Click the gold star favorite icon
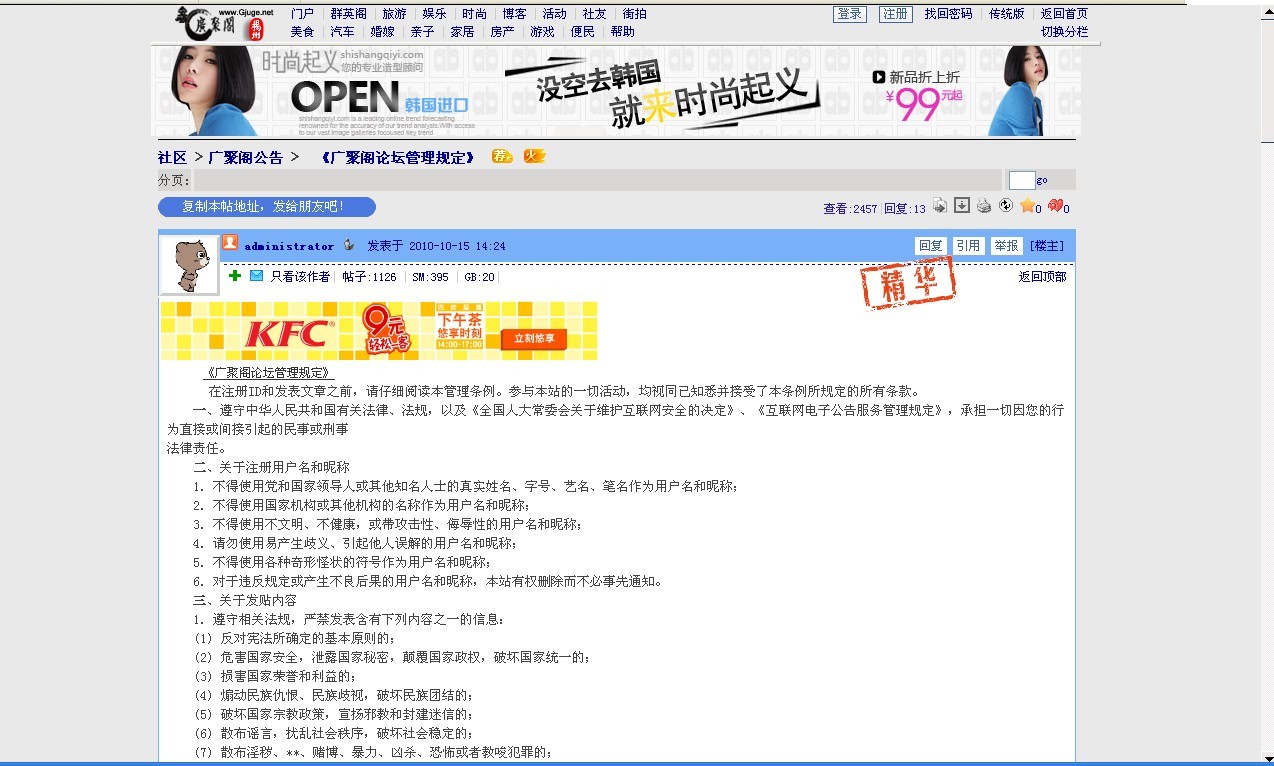Image resolution: width=1274 pixels, height=766 pixels. pyautogui.click(x=1027, y=205)
